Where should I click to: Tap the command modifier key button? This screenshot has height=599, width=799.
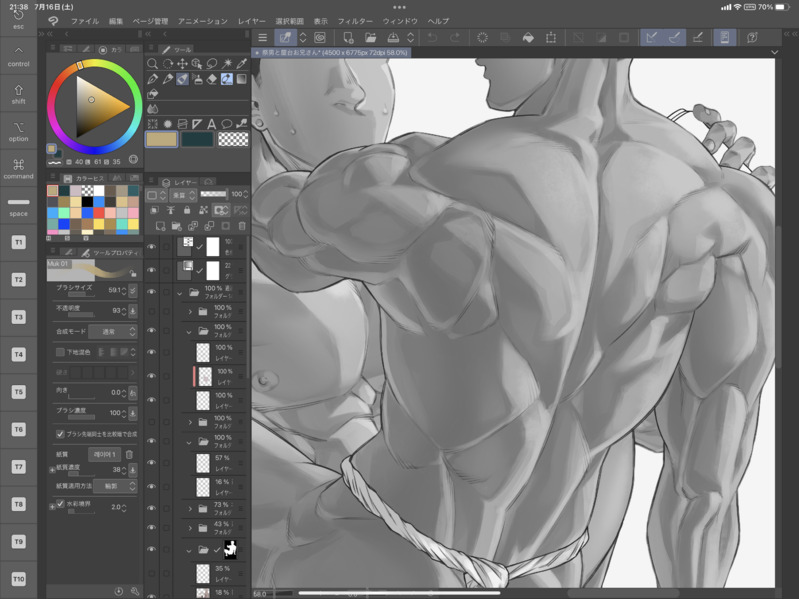click(x=18, y=169)
